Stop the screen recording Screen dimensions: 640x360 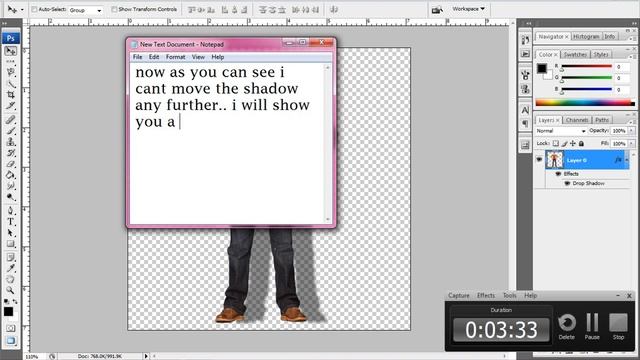coord(618,326)
